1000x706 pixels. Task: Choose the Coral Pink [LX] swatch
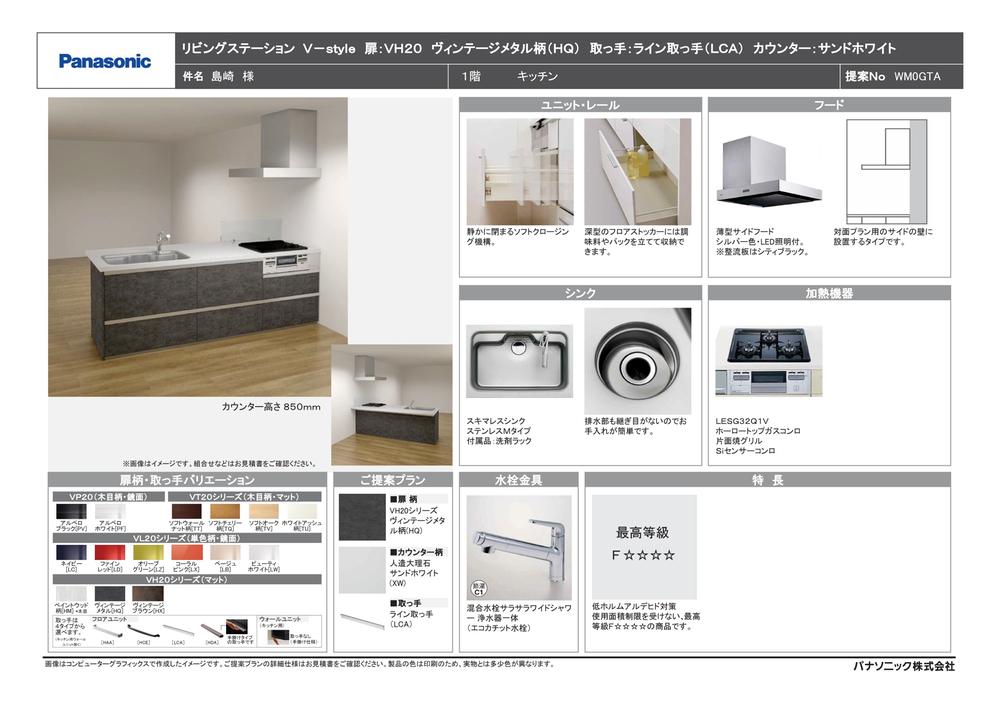point(187,552)
